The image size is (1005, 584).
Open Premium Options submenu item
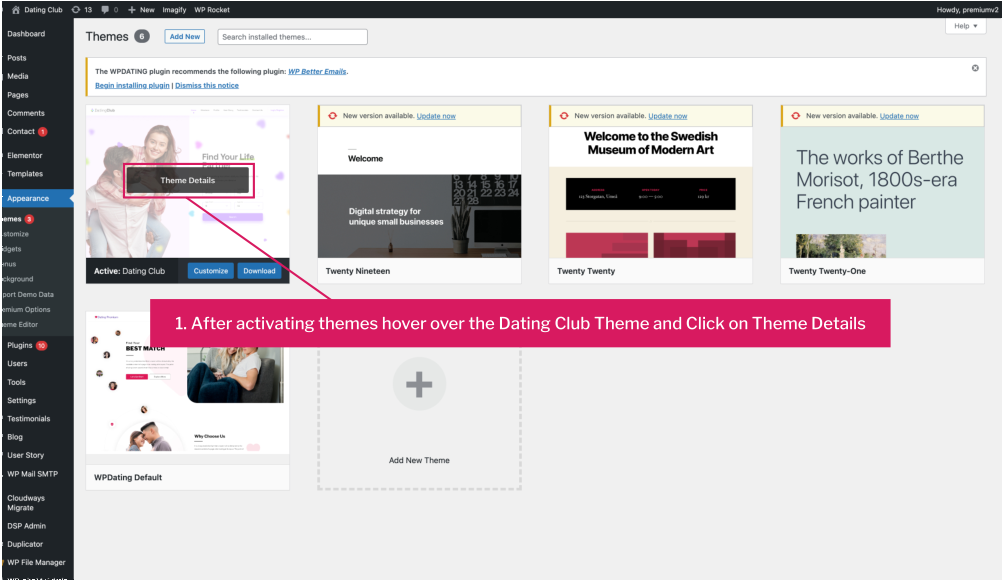coord(26,310)
